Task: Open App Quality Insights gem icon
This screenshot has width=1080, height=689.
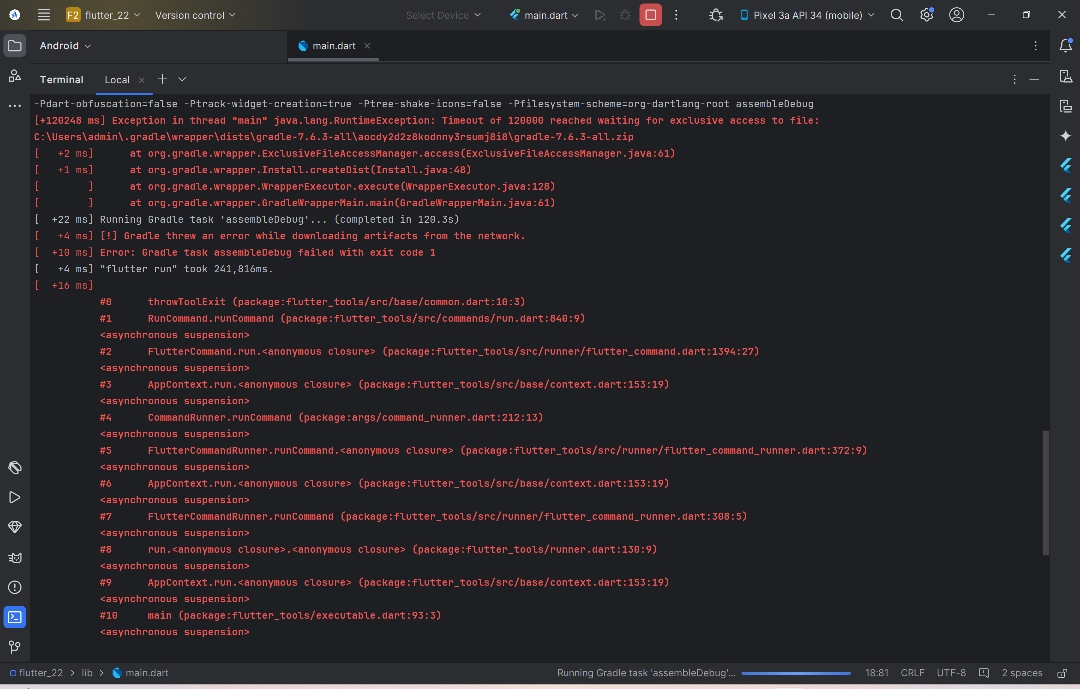Action: click(x=14, y=527)
